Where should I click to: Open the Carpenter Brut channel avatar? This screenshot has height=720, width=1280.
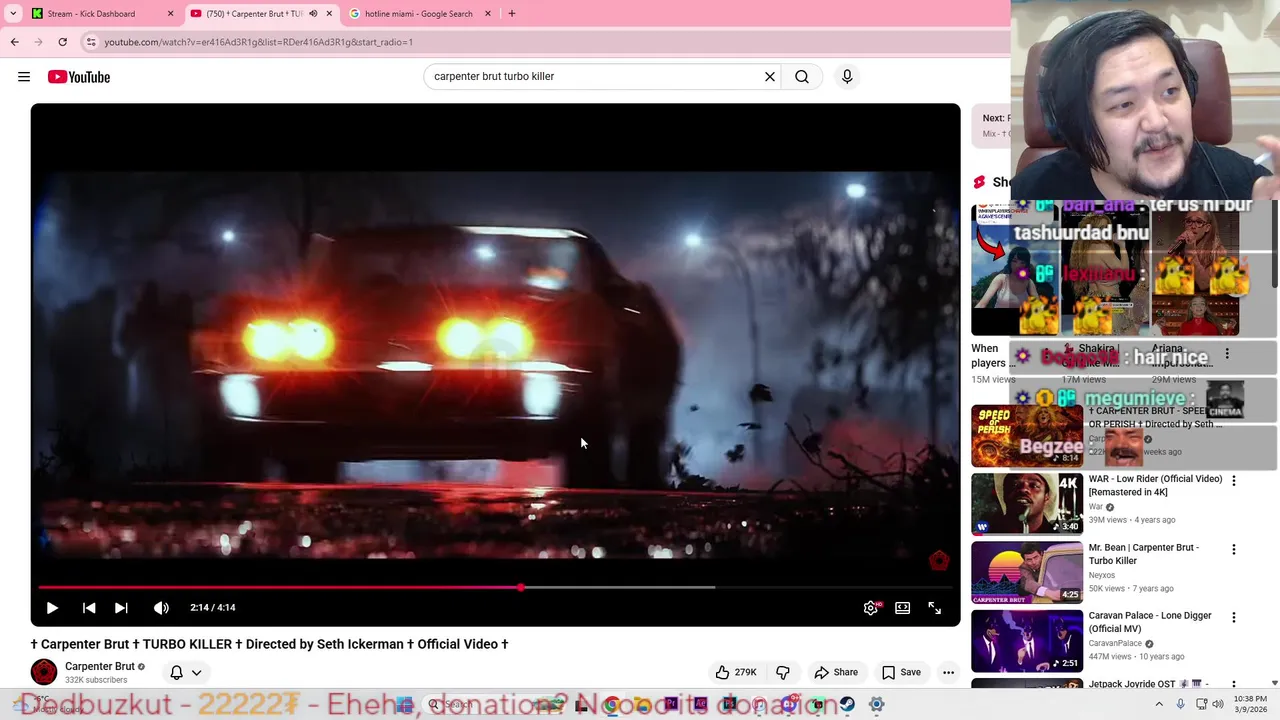click(44, 672)
